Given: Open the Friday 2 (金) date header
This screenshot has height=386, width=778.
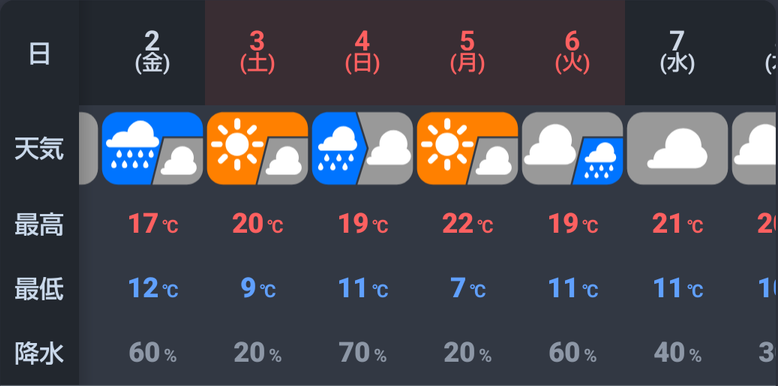Looking at the screenshot, I should tap(152, 52).
